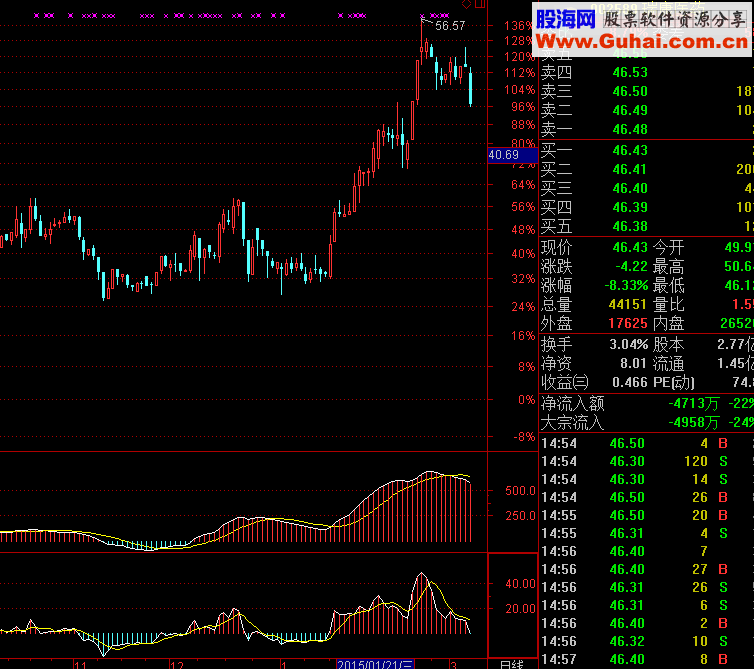The width and height of the screenshot is (754, 669).
Task: Select the 卖二 ask row at 46.49
Action: pos(646,111)
